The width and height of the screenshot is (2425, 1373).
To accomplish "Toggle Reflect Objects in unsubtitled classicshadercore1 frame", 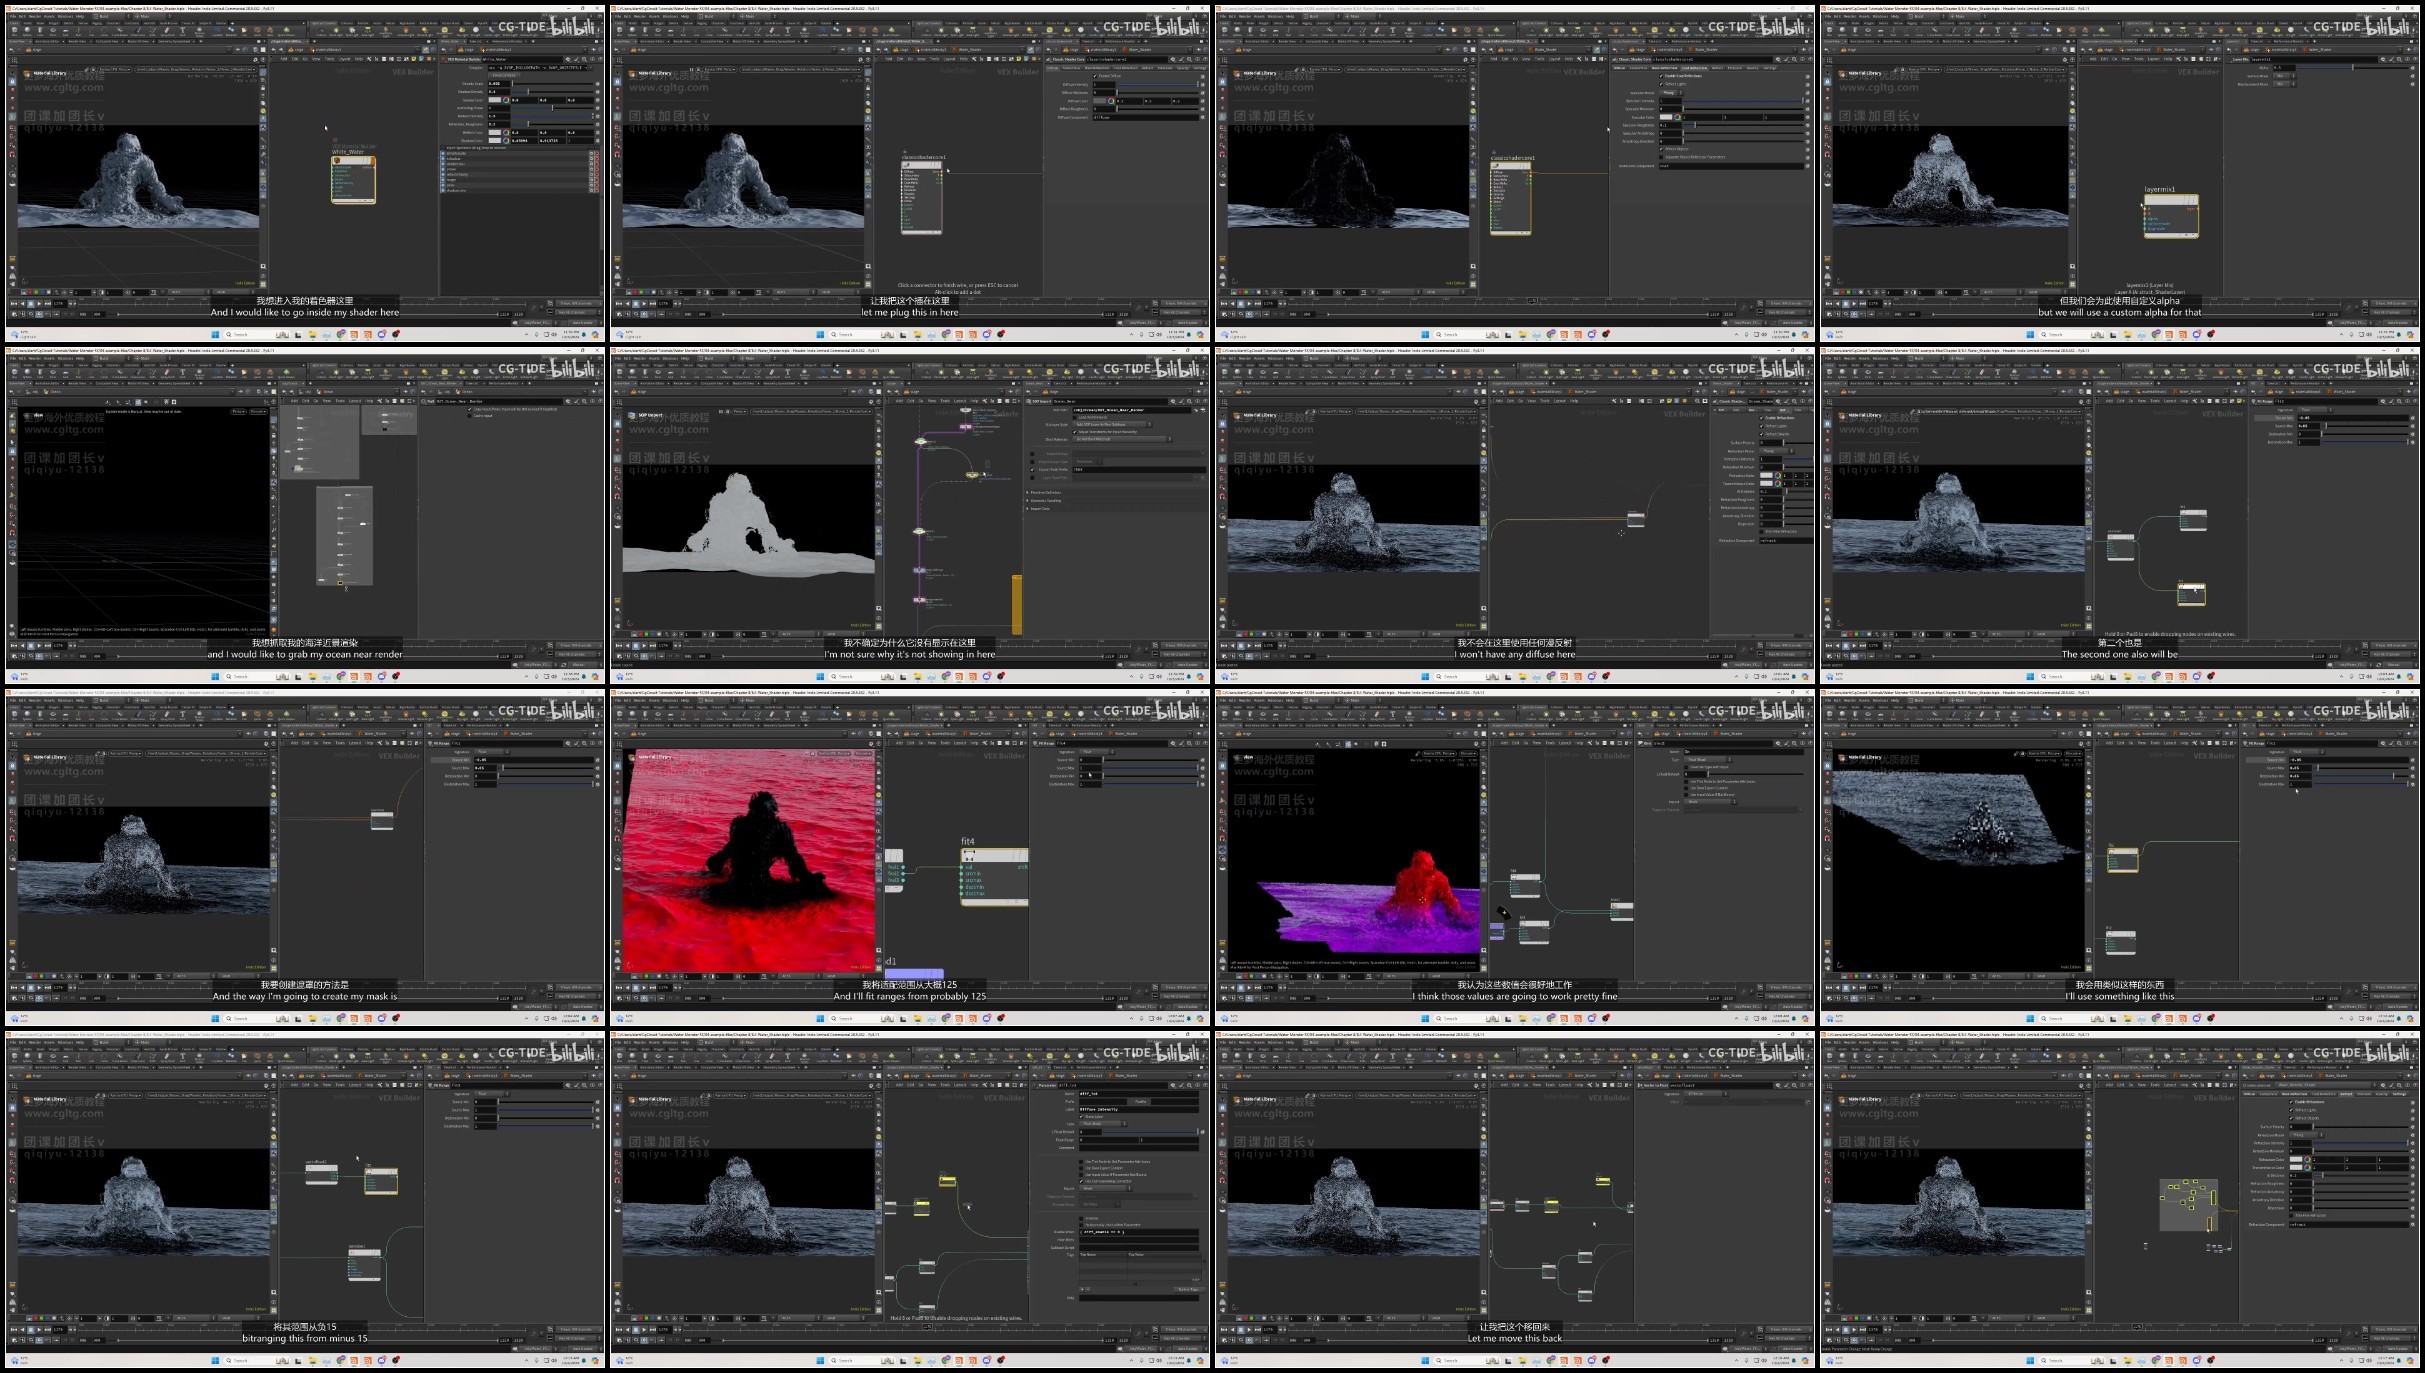I will pyautogui.click(x=1662, y=149).
